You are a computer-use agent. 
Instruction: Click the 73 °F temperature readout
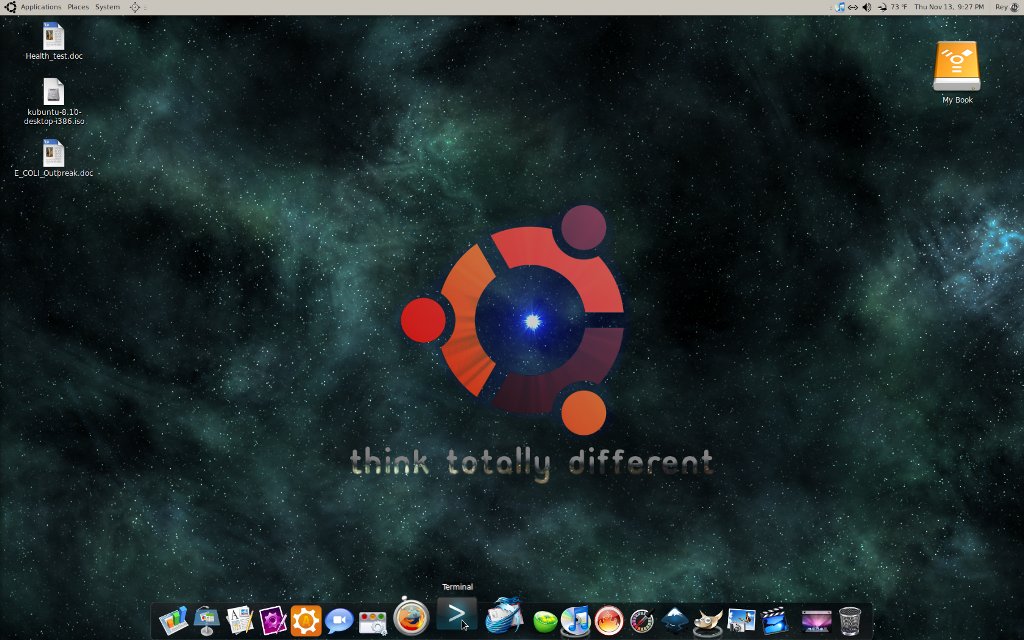(x=899, y=7)
